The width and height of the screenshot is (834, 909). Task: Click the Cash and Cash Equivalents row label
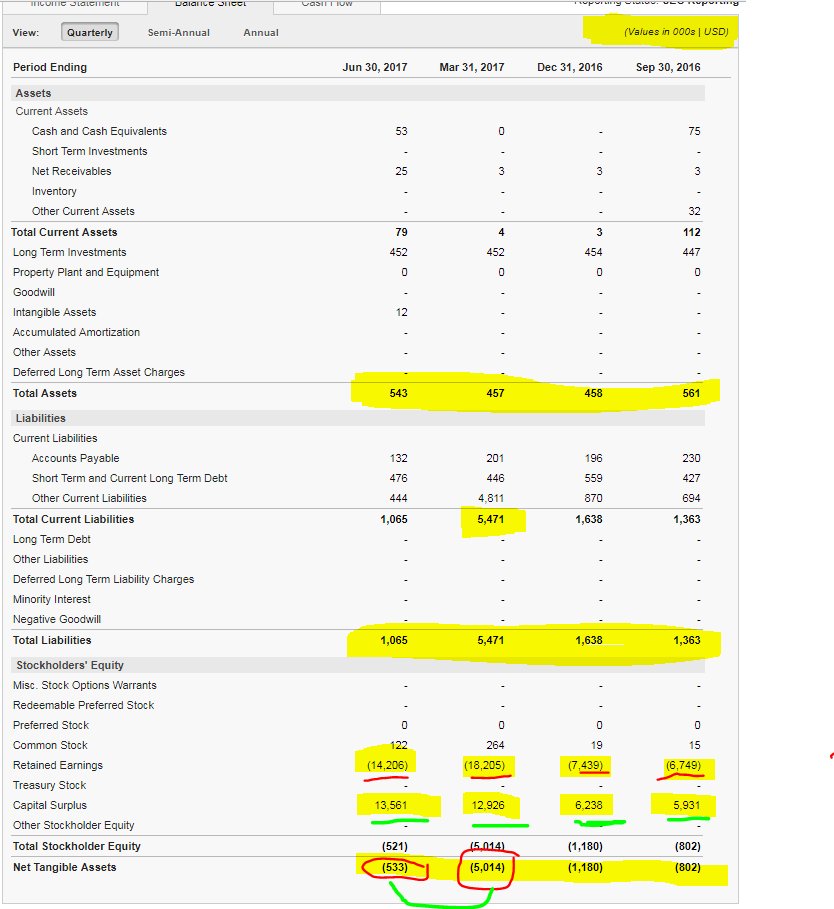tap(99, 131)
